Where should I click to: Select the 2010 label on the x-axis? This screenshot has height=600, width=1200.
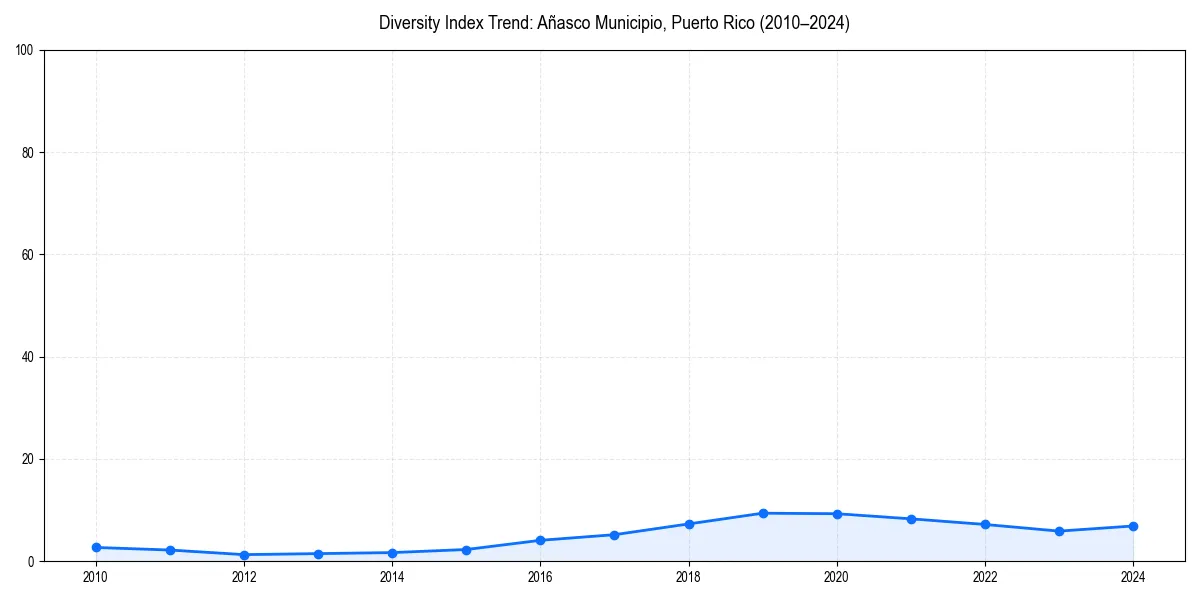95,577
